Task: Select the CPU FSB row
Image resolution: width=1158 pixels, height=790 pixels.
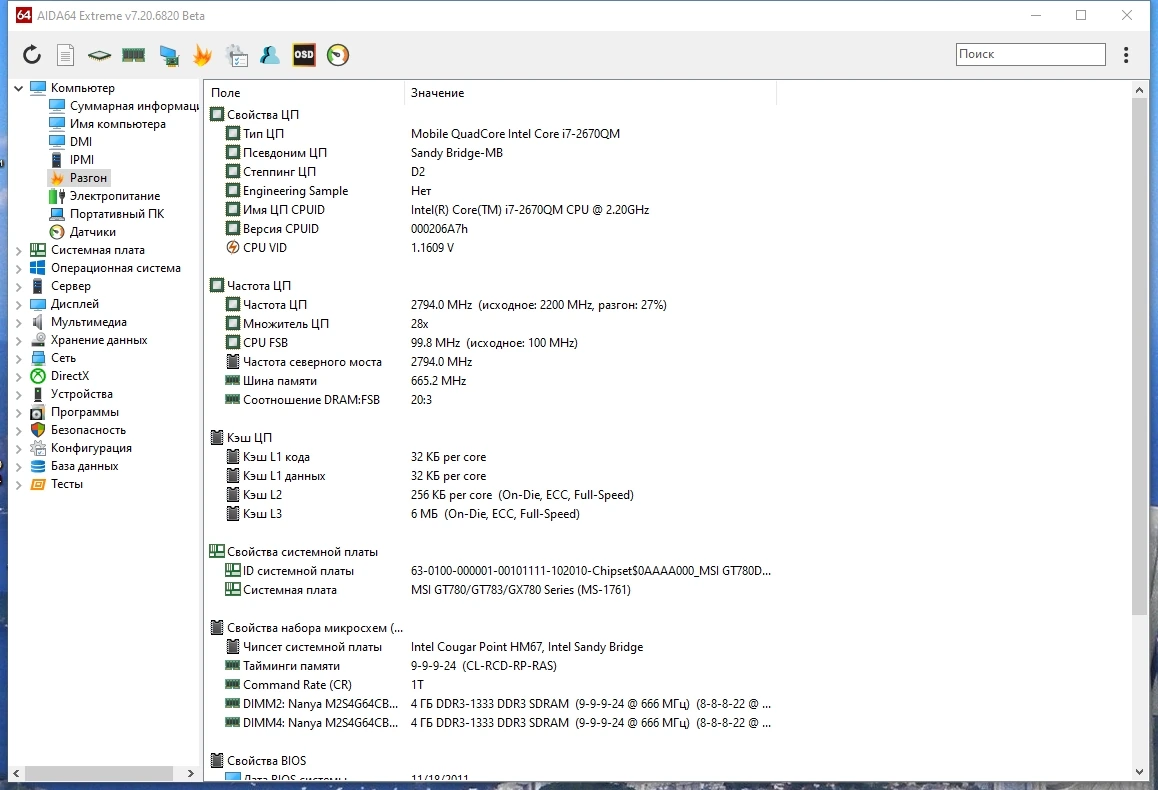Action: (x=491, y=343)
